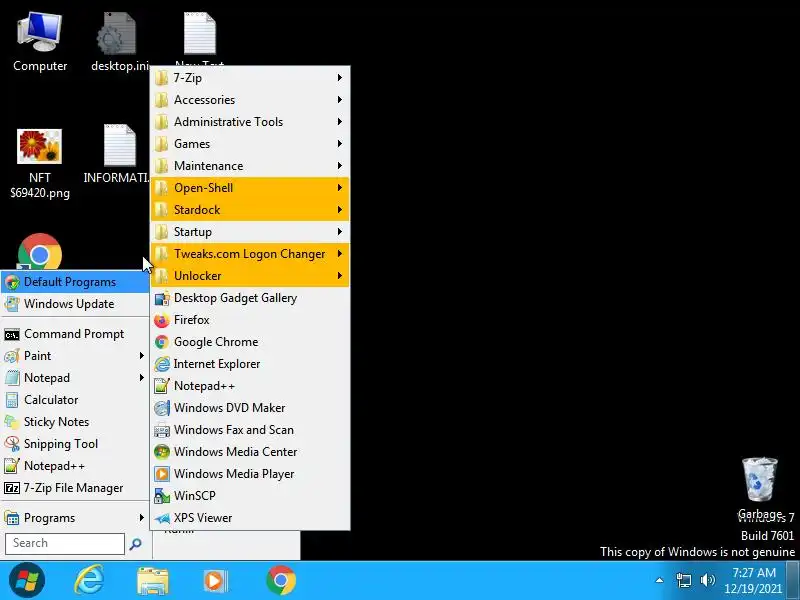The image size is (800, 600).
Task: Click the Games folder label
Action: [192, 144]
